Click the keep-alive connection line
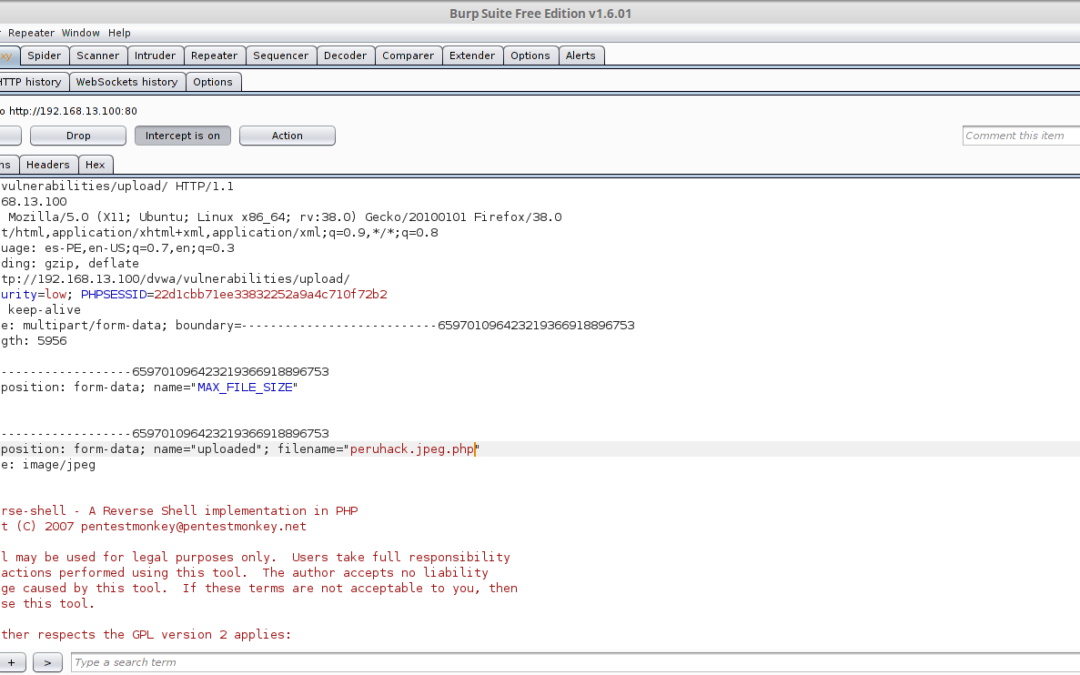Screen dimensions: 1080x675 (41, 310)
